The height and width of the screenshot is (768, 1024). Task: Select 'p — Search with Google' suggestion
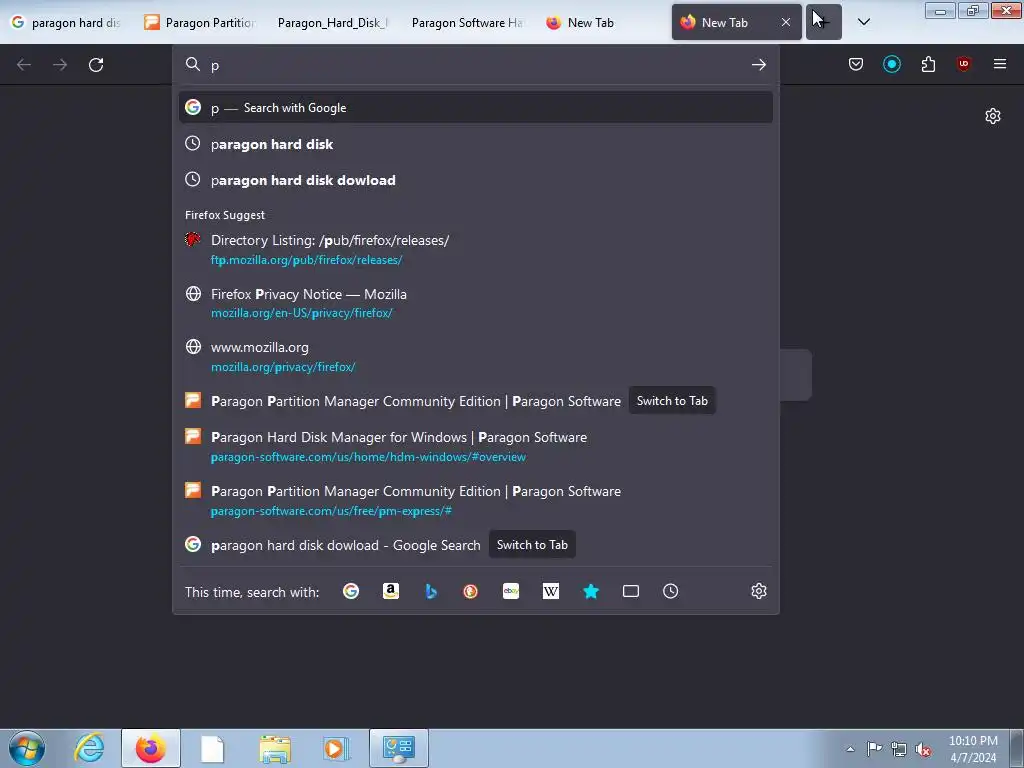coord(475,108)
